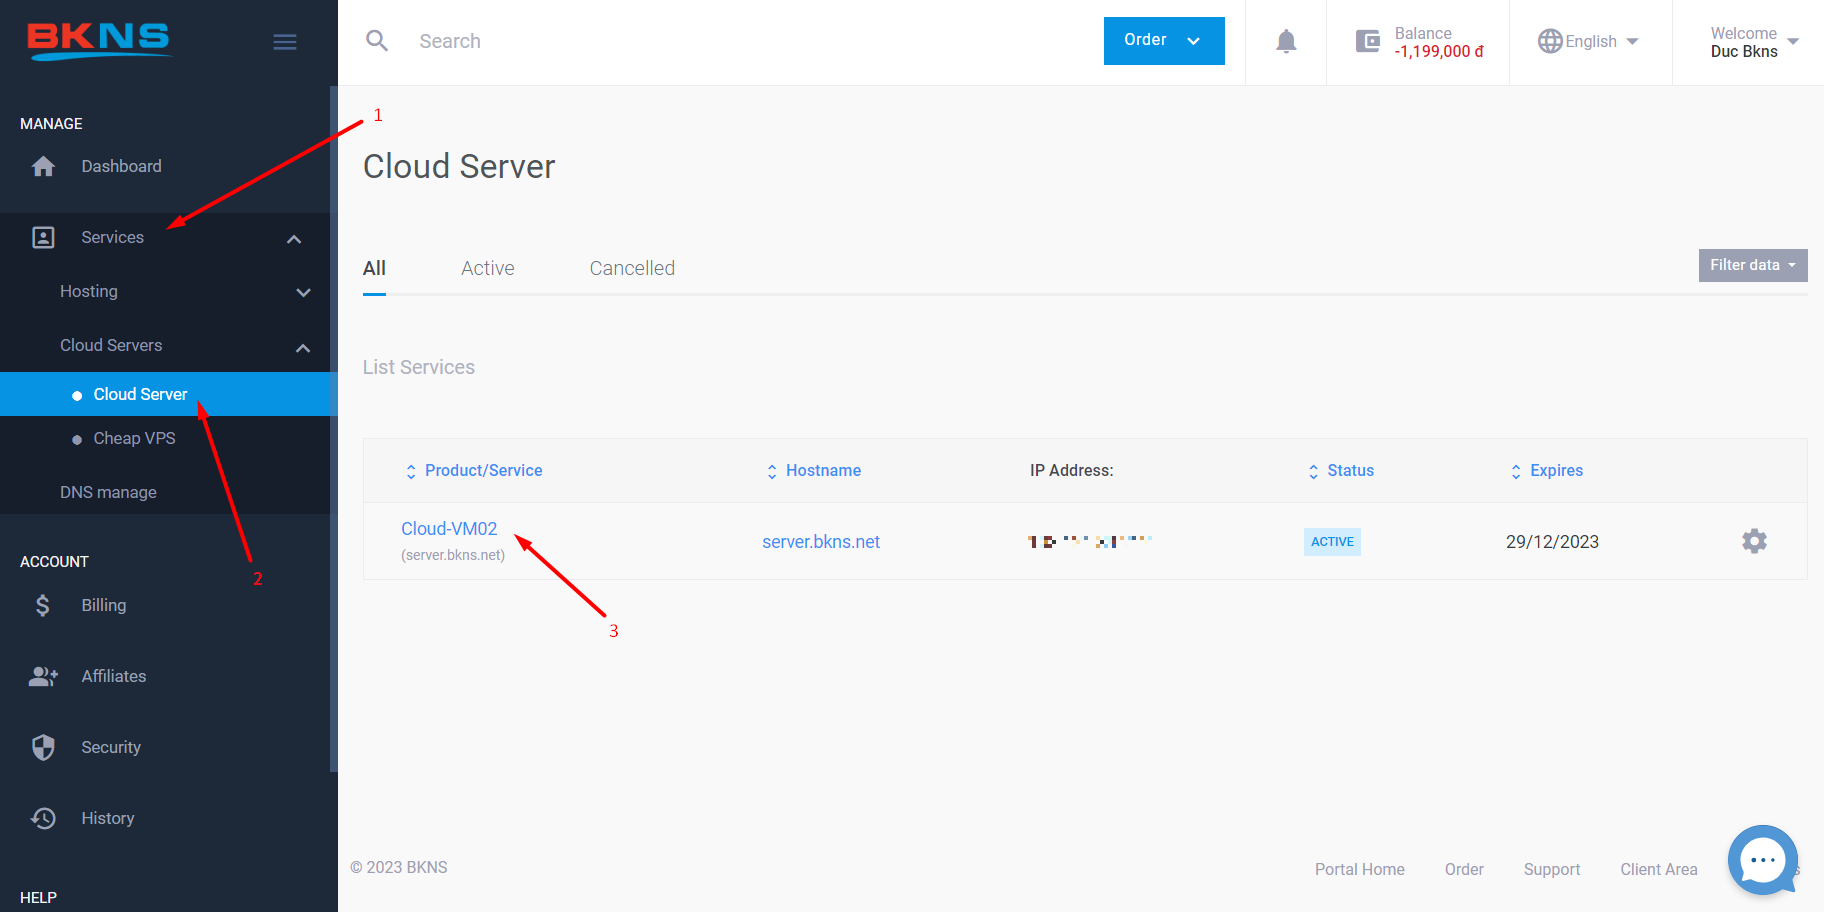The height and width of the screenshot is (912, 1824).
Task: Open the live chat bubble
Action: (1762, 860)
